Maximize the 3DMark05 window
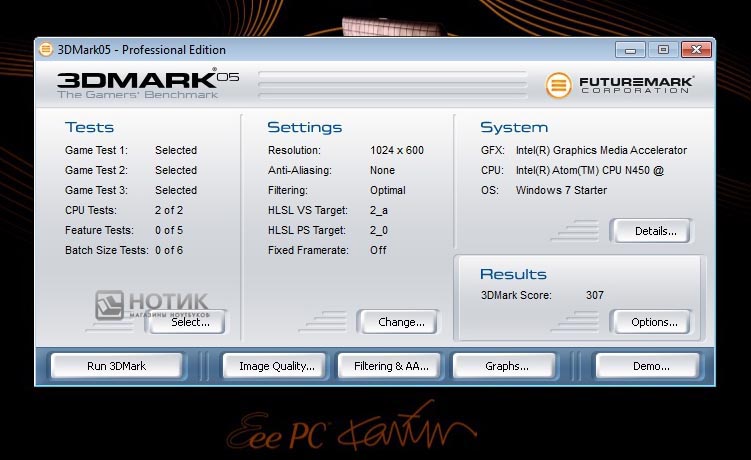 tap(663, 50)
